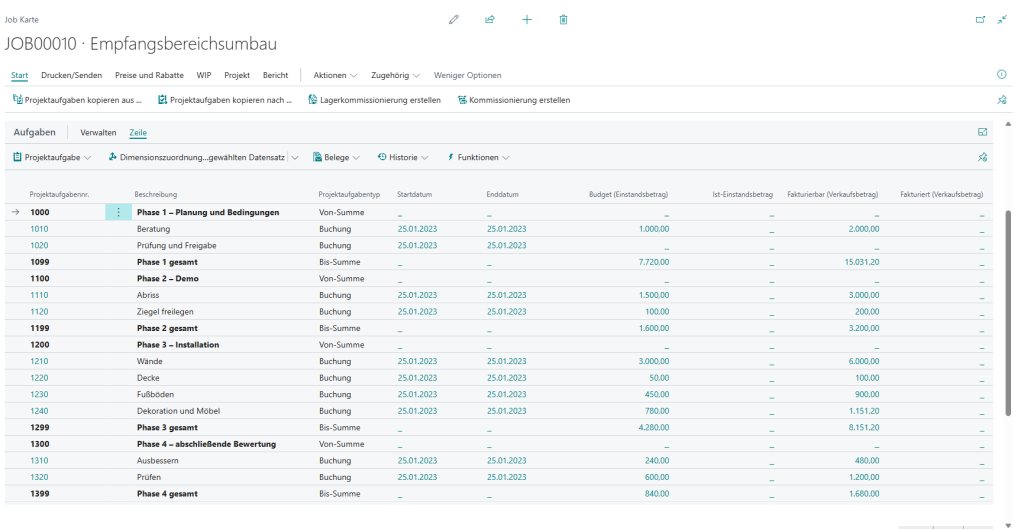Open row options for task 1000
Image resolution: width=1024 pixels, height=529 pixels.
pyautogui.click(x=118, y=212)
